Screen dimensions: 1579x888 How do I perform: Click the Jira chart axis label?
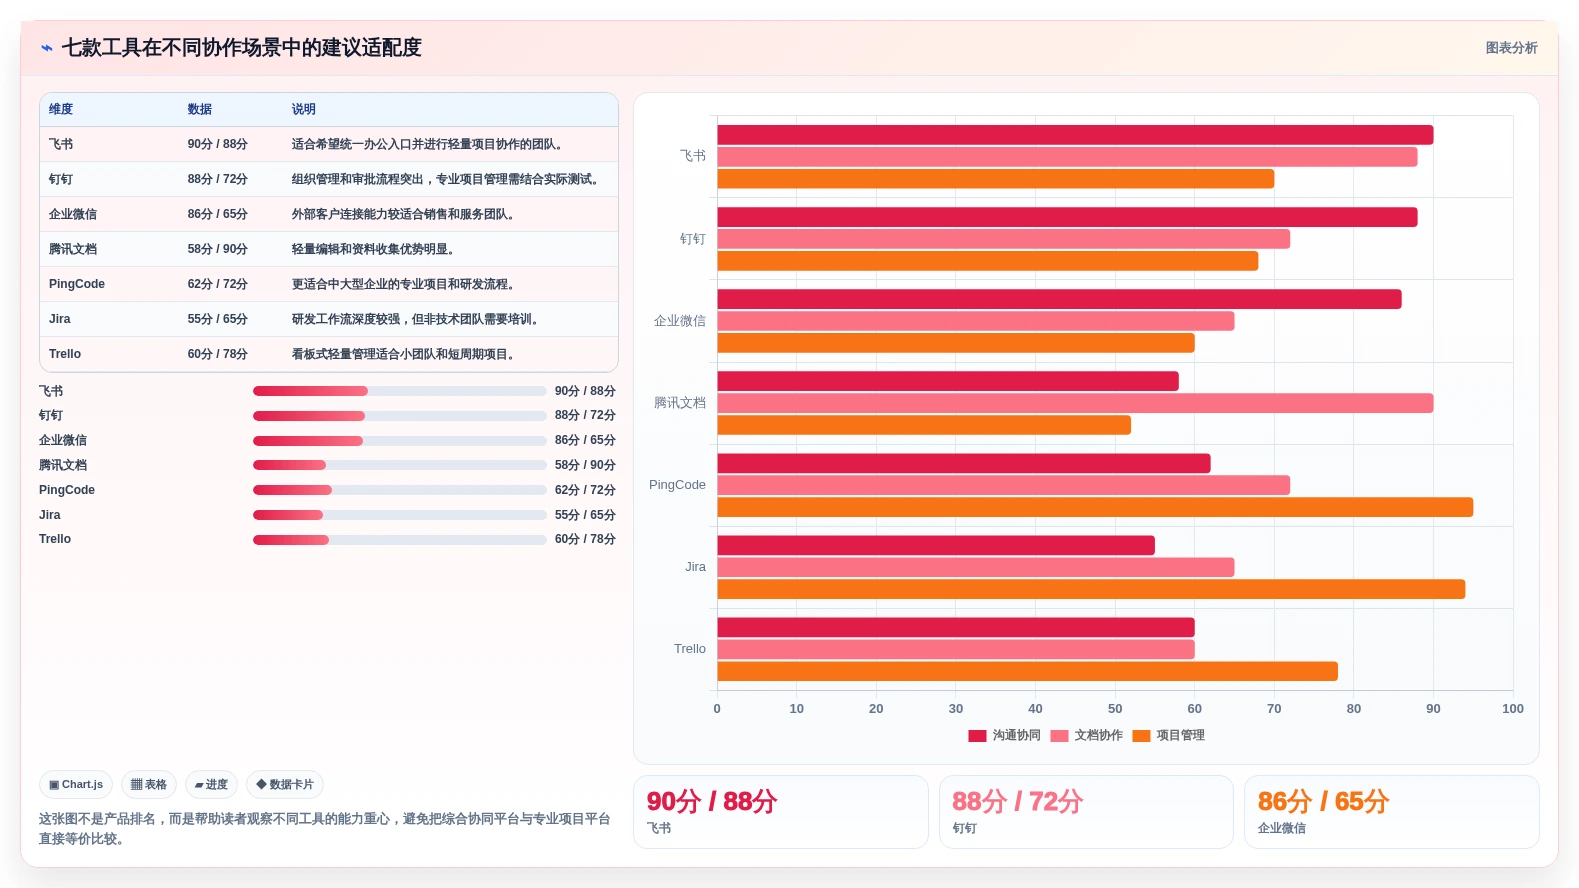pos(695,567)
